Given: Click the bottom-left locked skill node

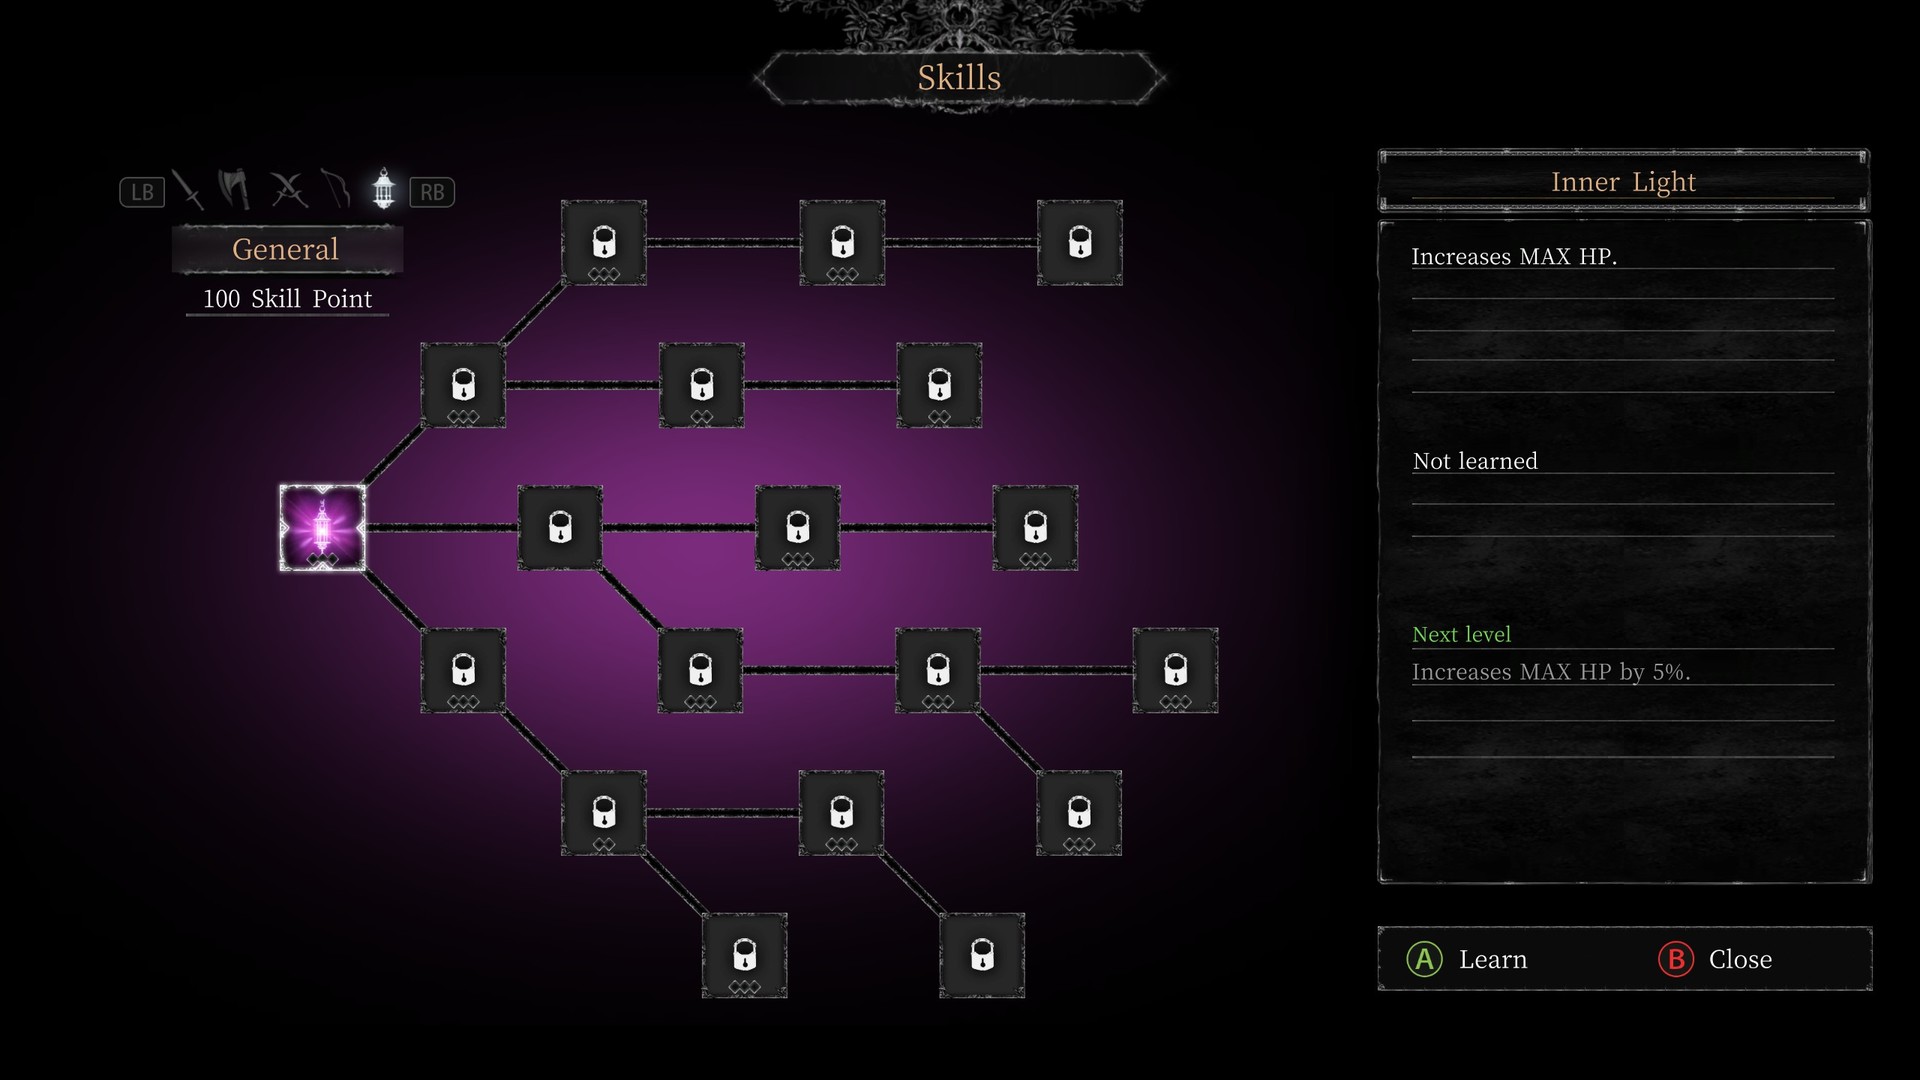Looking at the screenshot, I should (745, 955).
